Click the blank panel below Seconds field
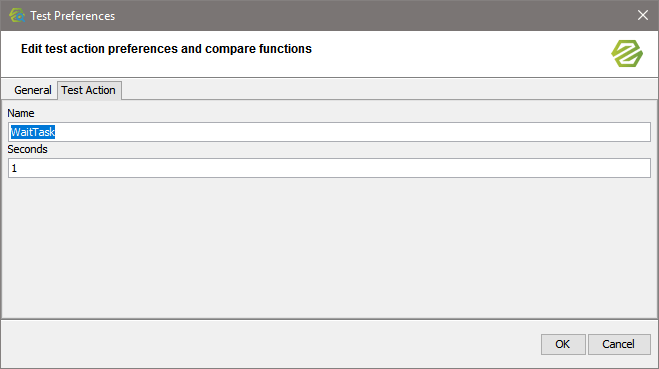The width and height of the screenshot is (659, 369). pos(329,248)
